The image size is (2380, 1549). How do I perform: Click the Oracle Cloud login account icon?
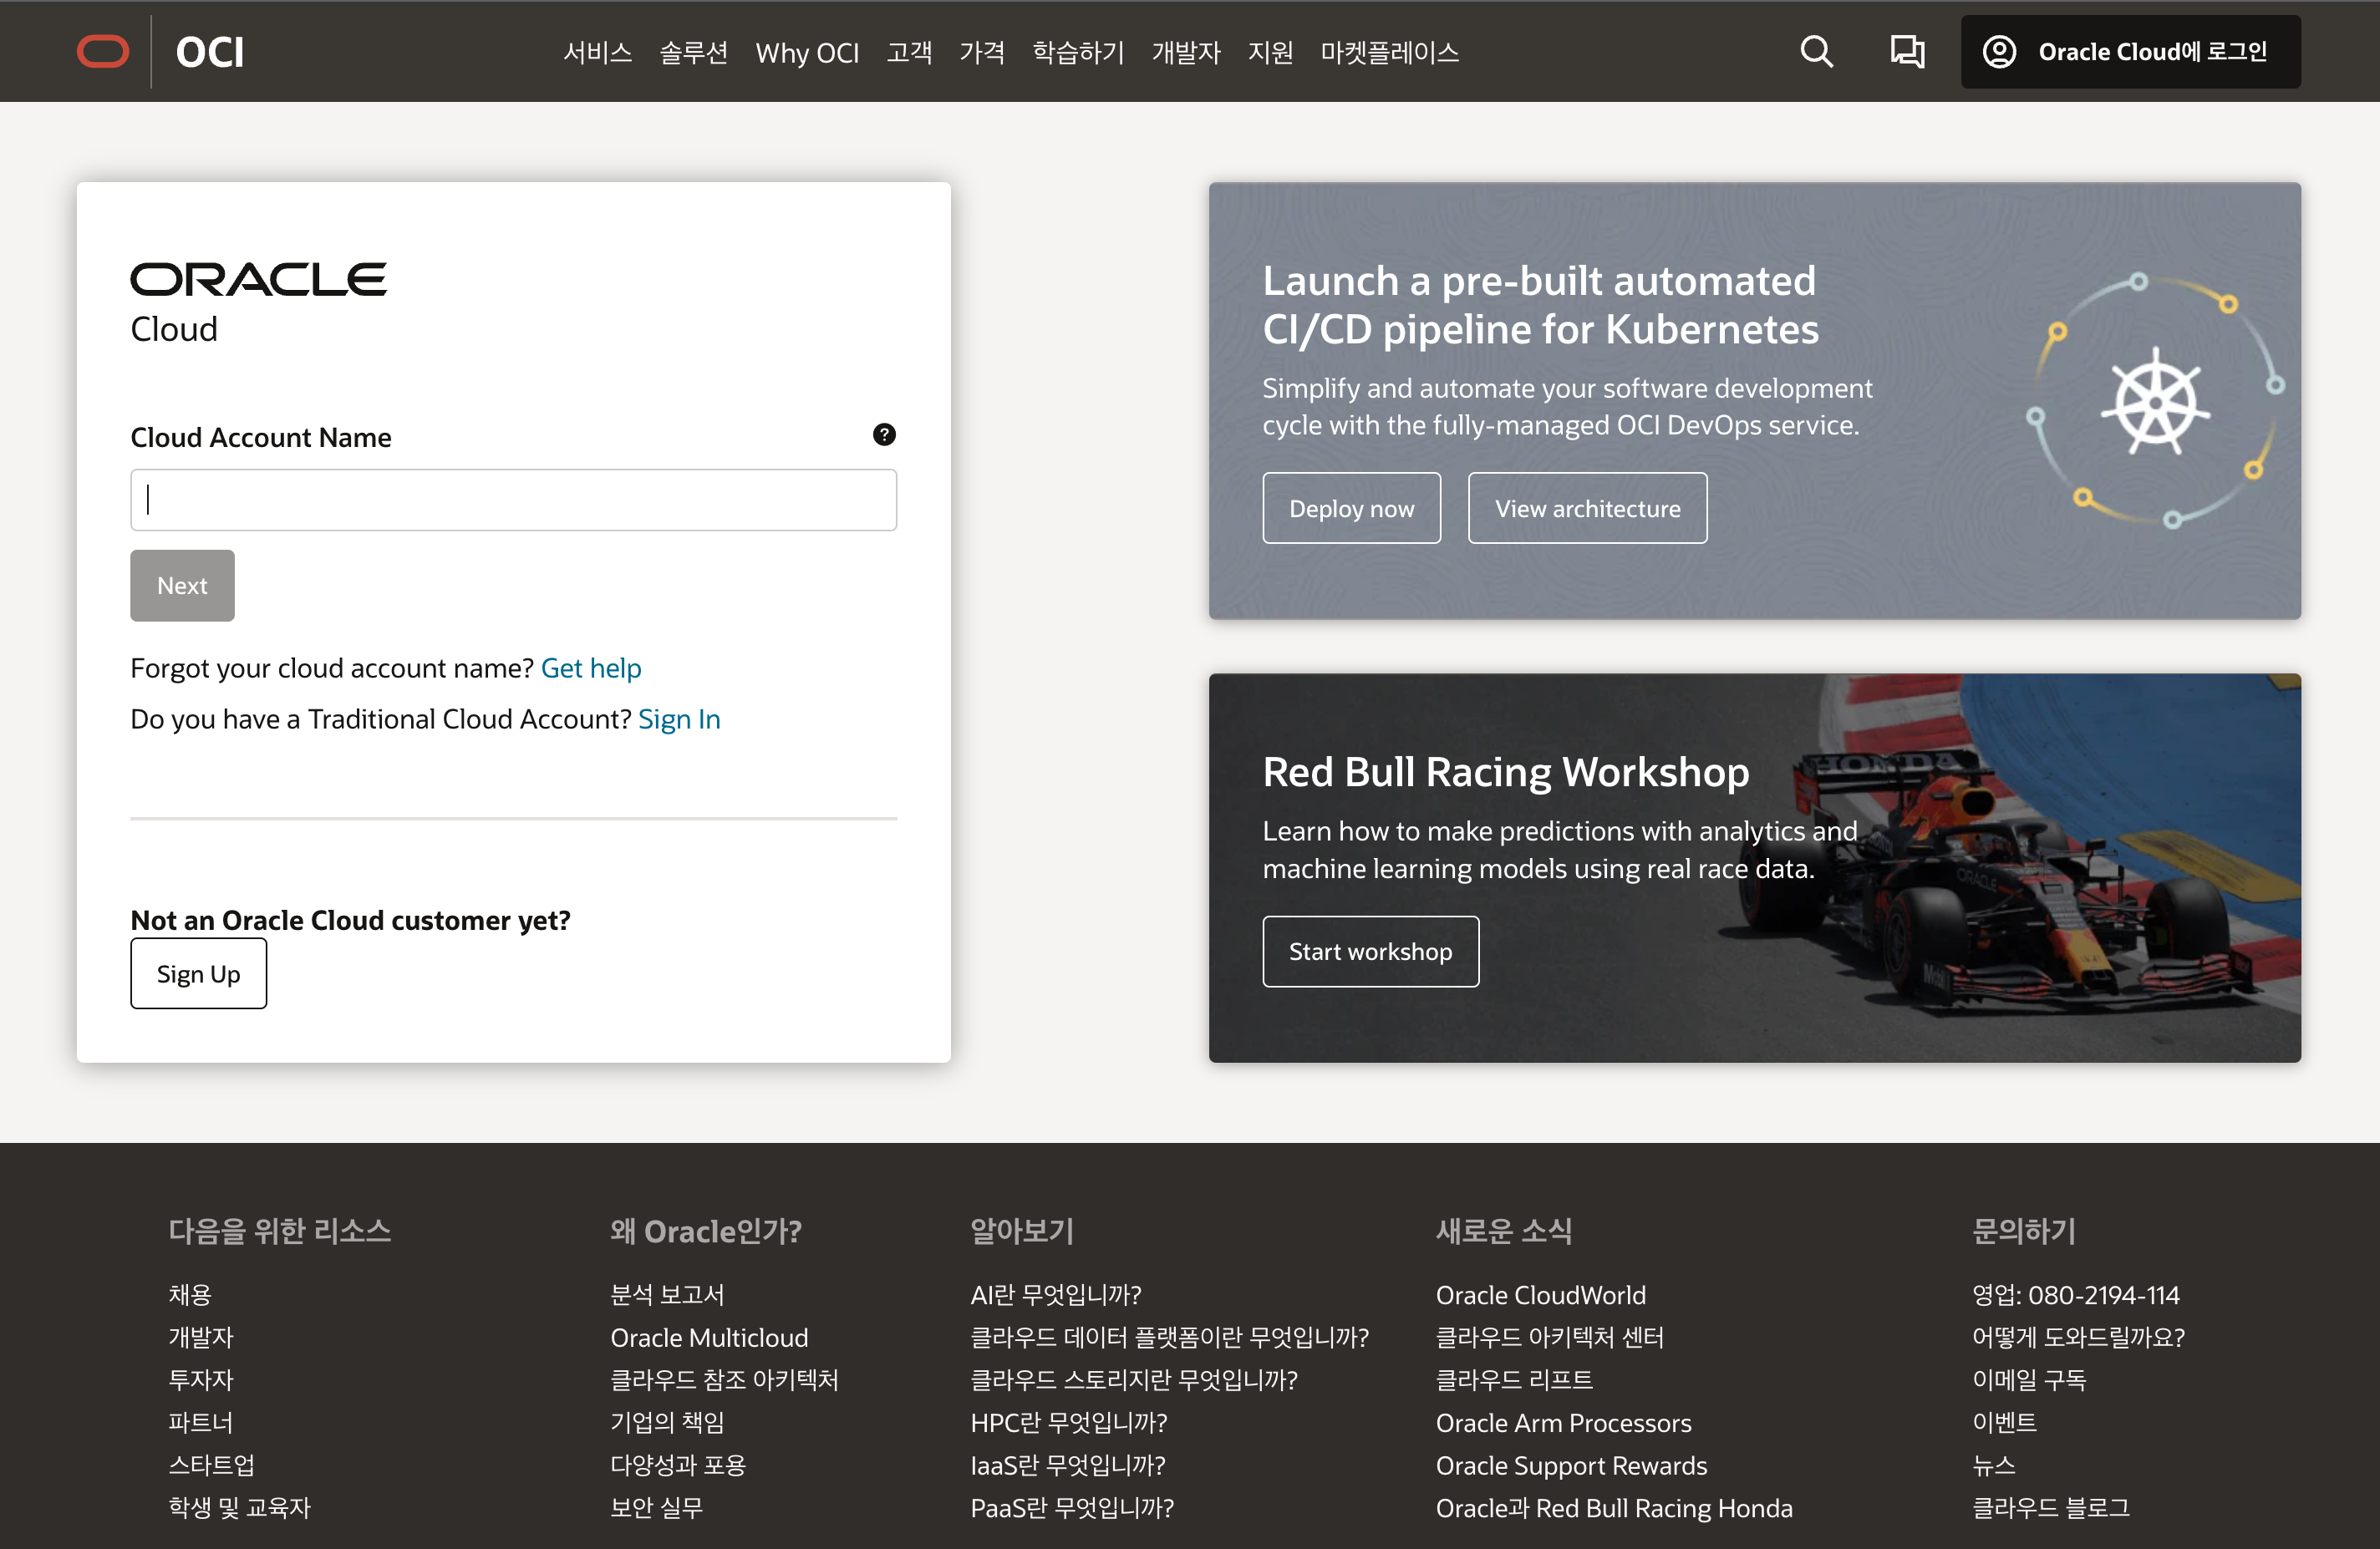(x=2000, y=50)
